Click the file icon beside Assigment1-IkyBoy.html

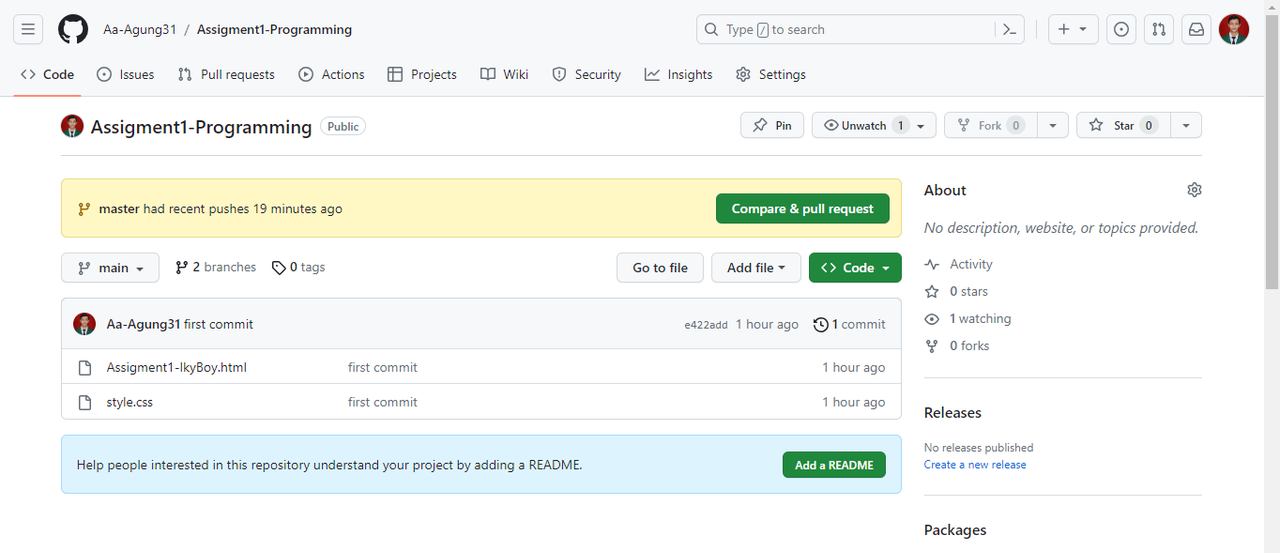tap(86, 367)
